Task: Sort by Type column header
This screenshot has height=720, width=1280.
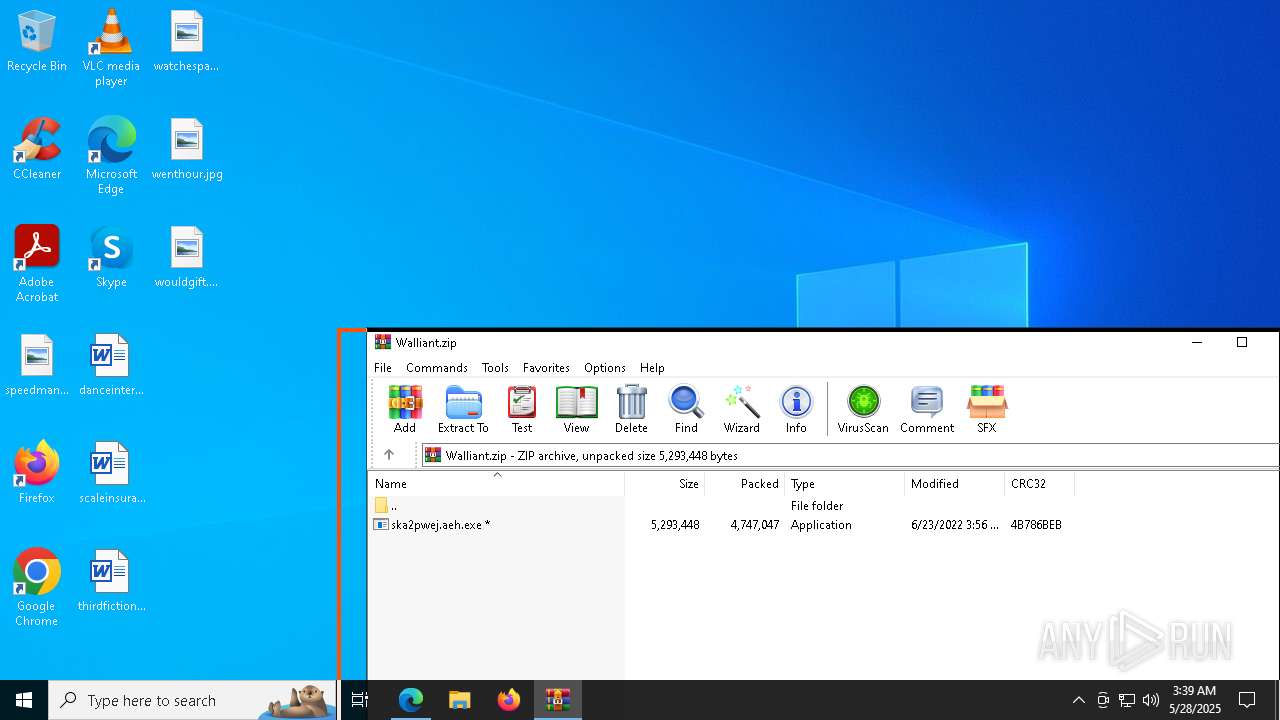Action: point(845,484)
